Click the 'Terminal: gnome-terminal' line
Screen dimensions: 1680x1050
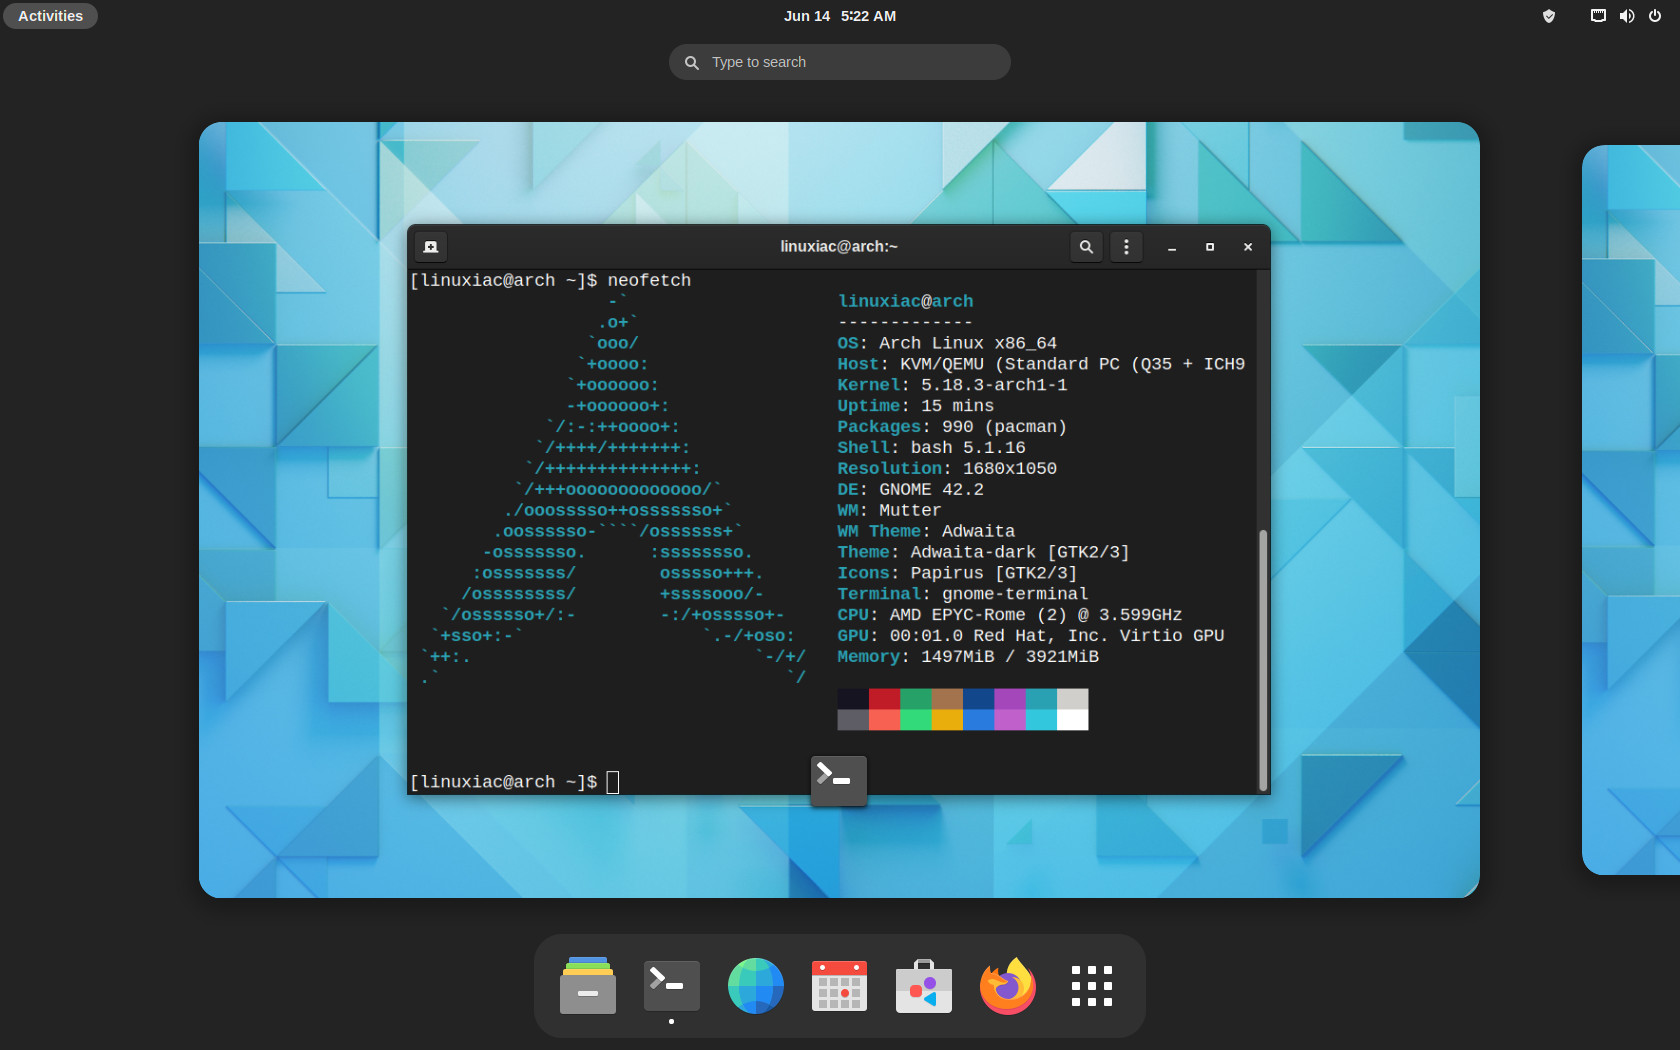pos(963,594)
